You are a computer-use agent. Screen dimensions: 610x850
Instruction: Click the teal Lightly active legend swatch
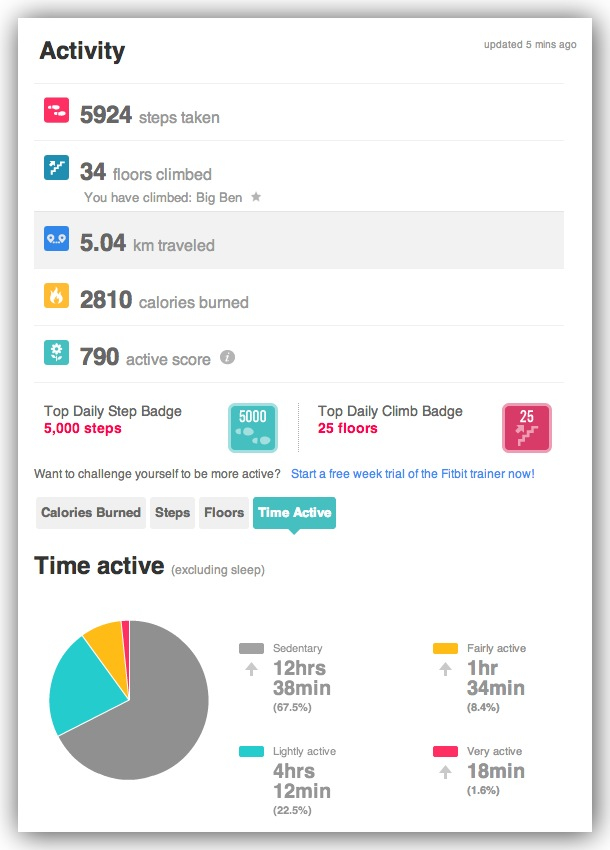252,751
